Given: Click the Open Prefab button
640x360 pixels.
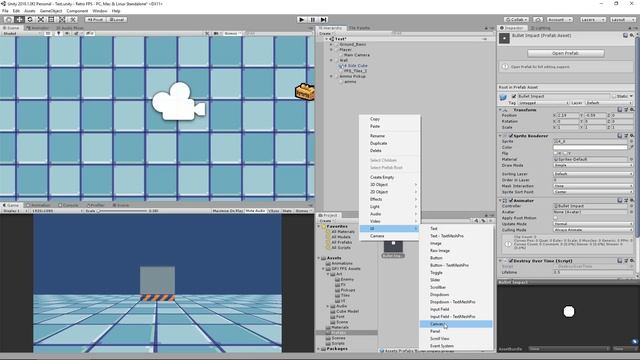Looking at the screenshot, I should (x=565, y=53).
